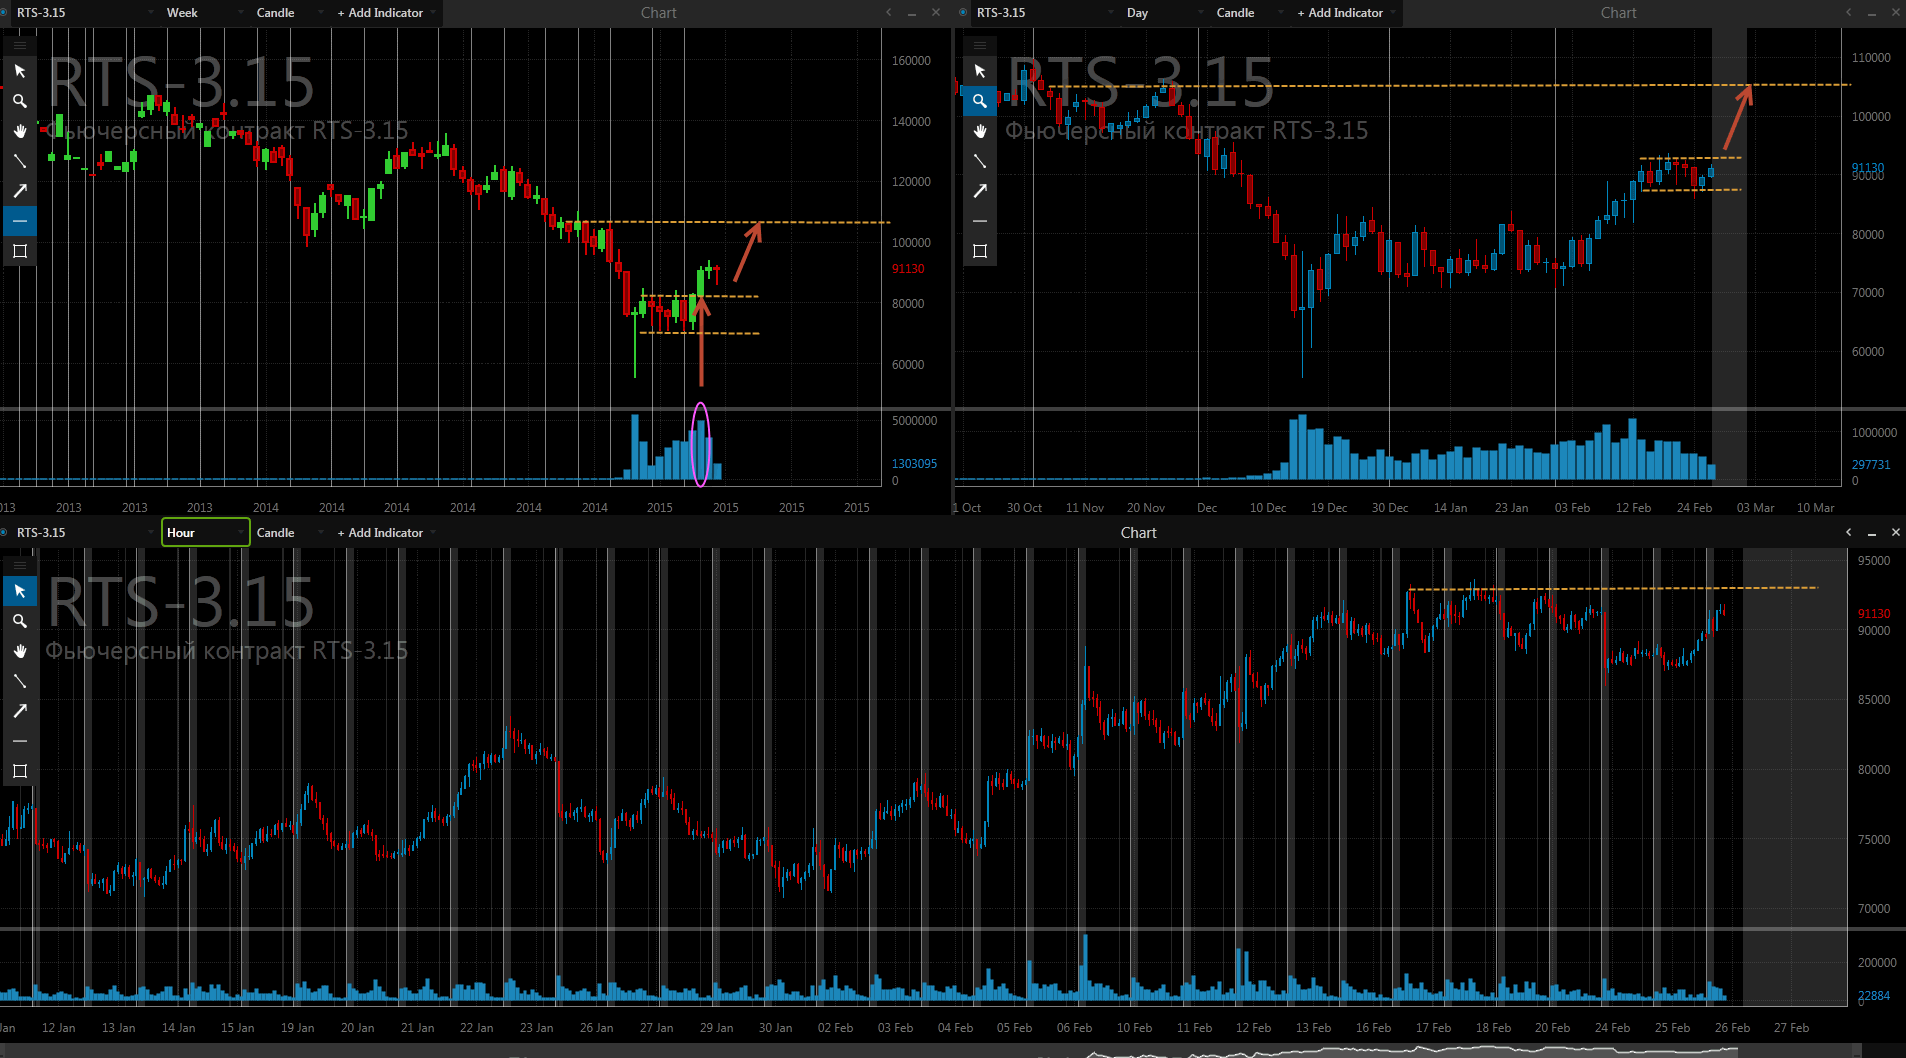
Task: Select the trend line tool in Hour chart
Action: [x=20, y=681]
